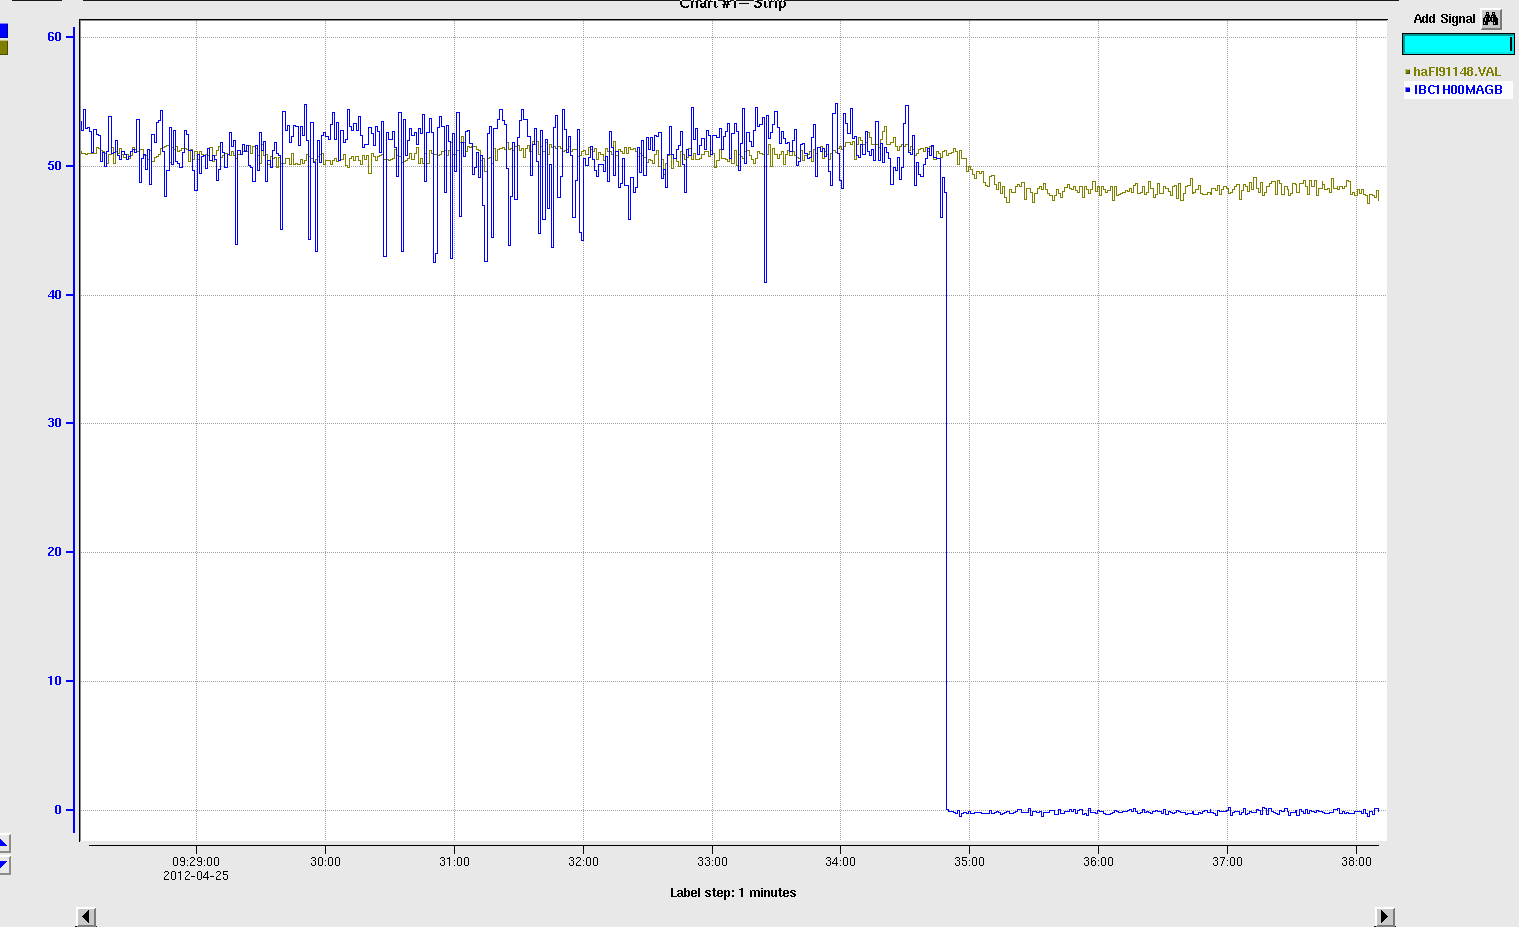Click the 35:00 time axis label
Screen dimensions: 1519x927
pos(969,861)
